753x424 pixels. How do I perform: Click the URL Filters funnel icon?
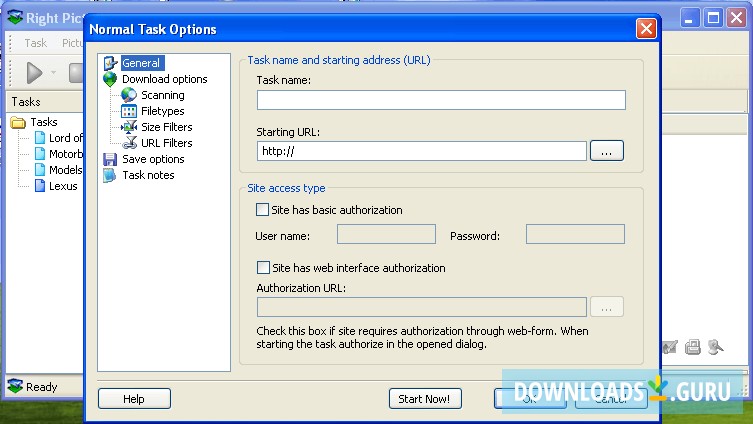(129, 143)
